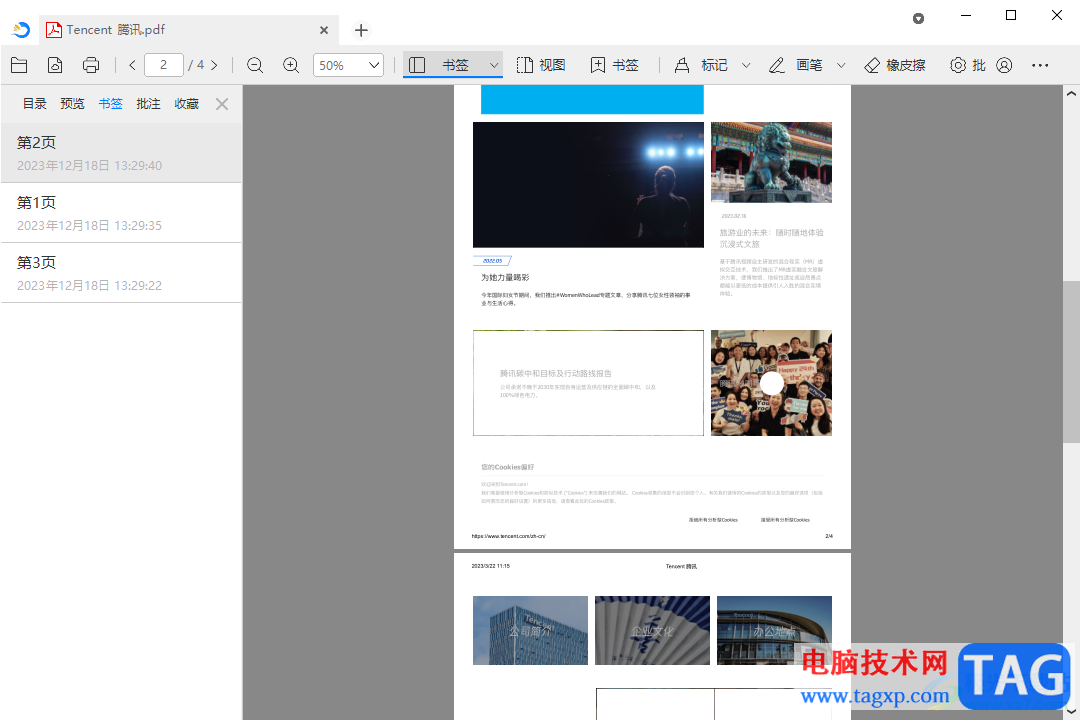Minimize the window
The width and height of the screenshot is (1081, 721).
click(x=966, y=15)
